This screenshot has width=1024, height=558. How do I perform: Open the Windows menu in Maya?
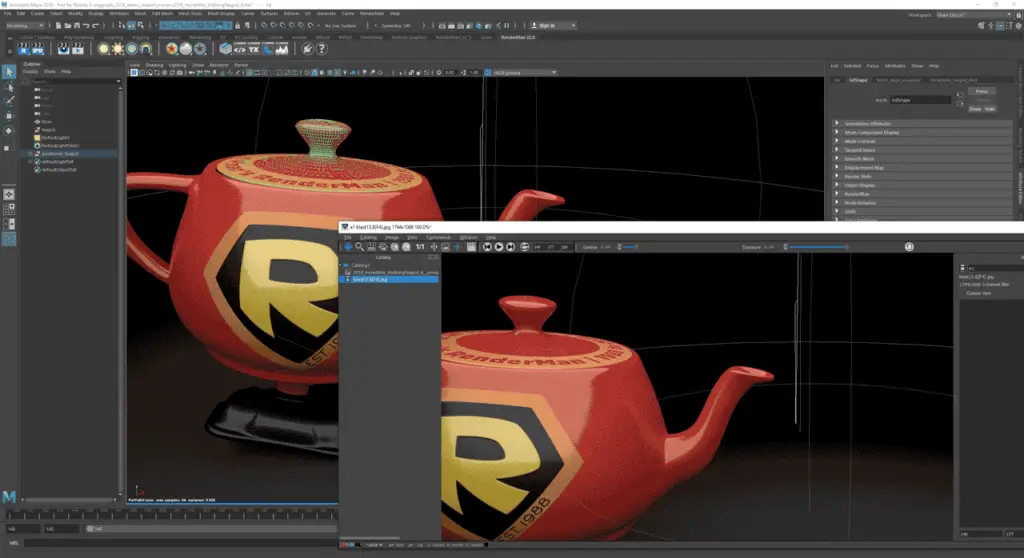[x=119, y=13]
